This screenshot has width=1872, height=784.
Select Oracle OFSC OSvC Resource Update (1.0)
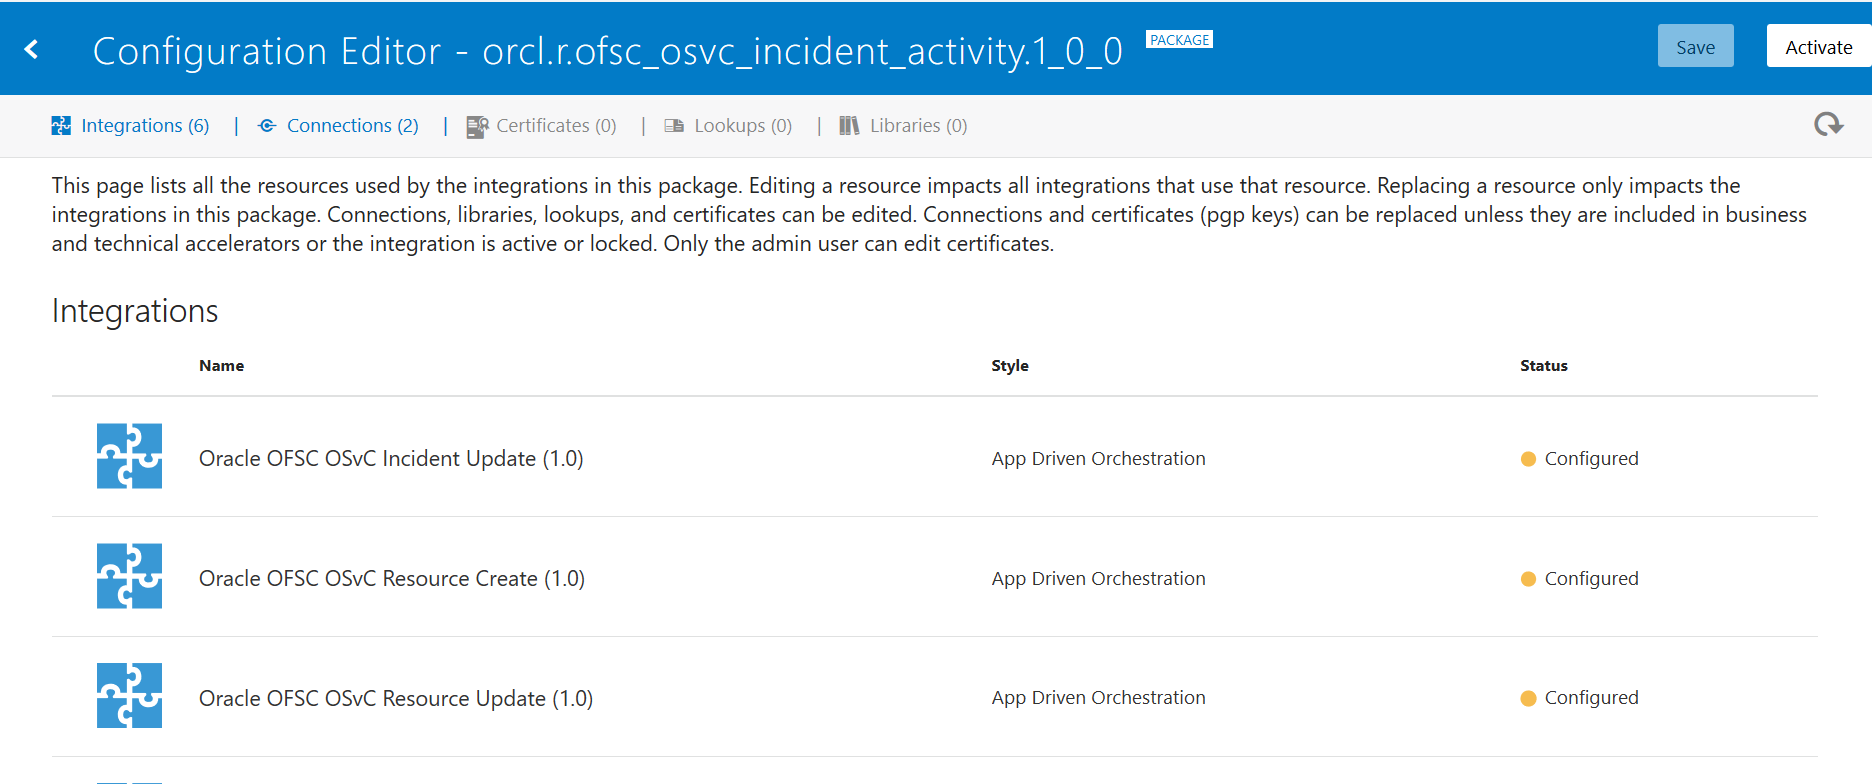(396, 698)
